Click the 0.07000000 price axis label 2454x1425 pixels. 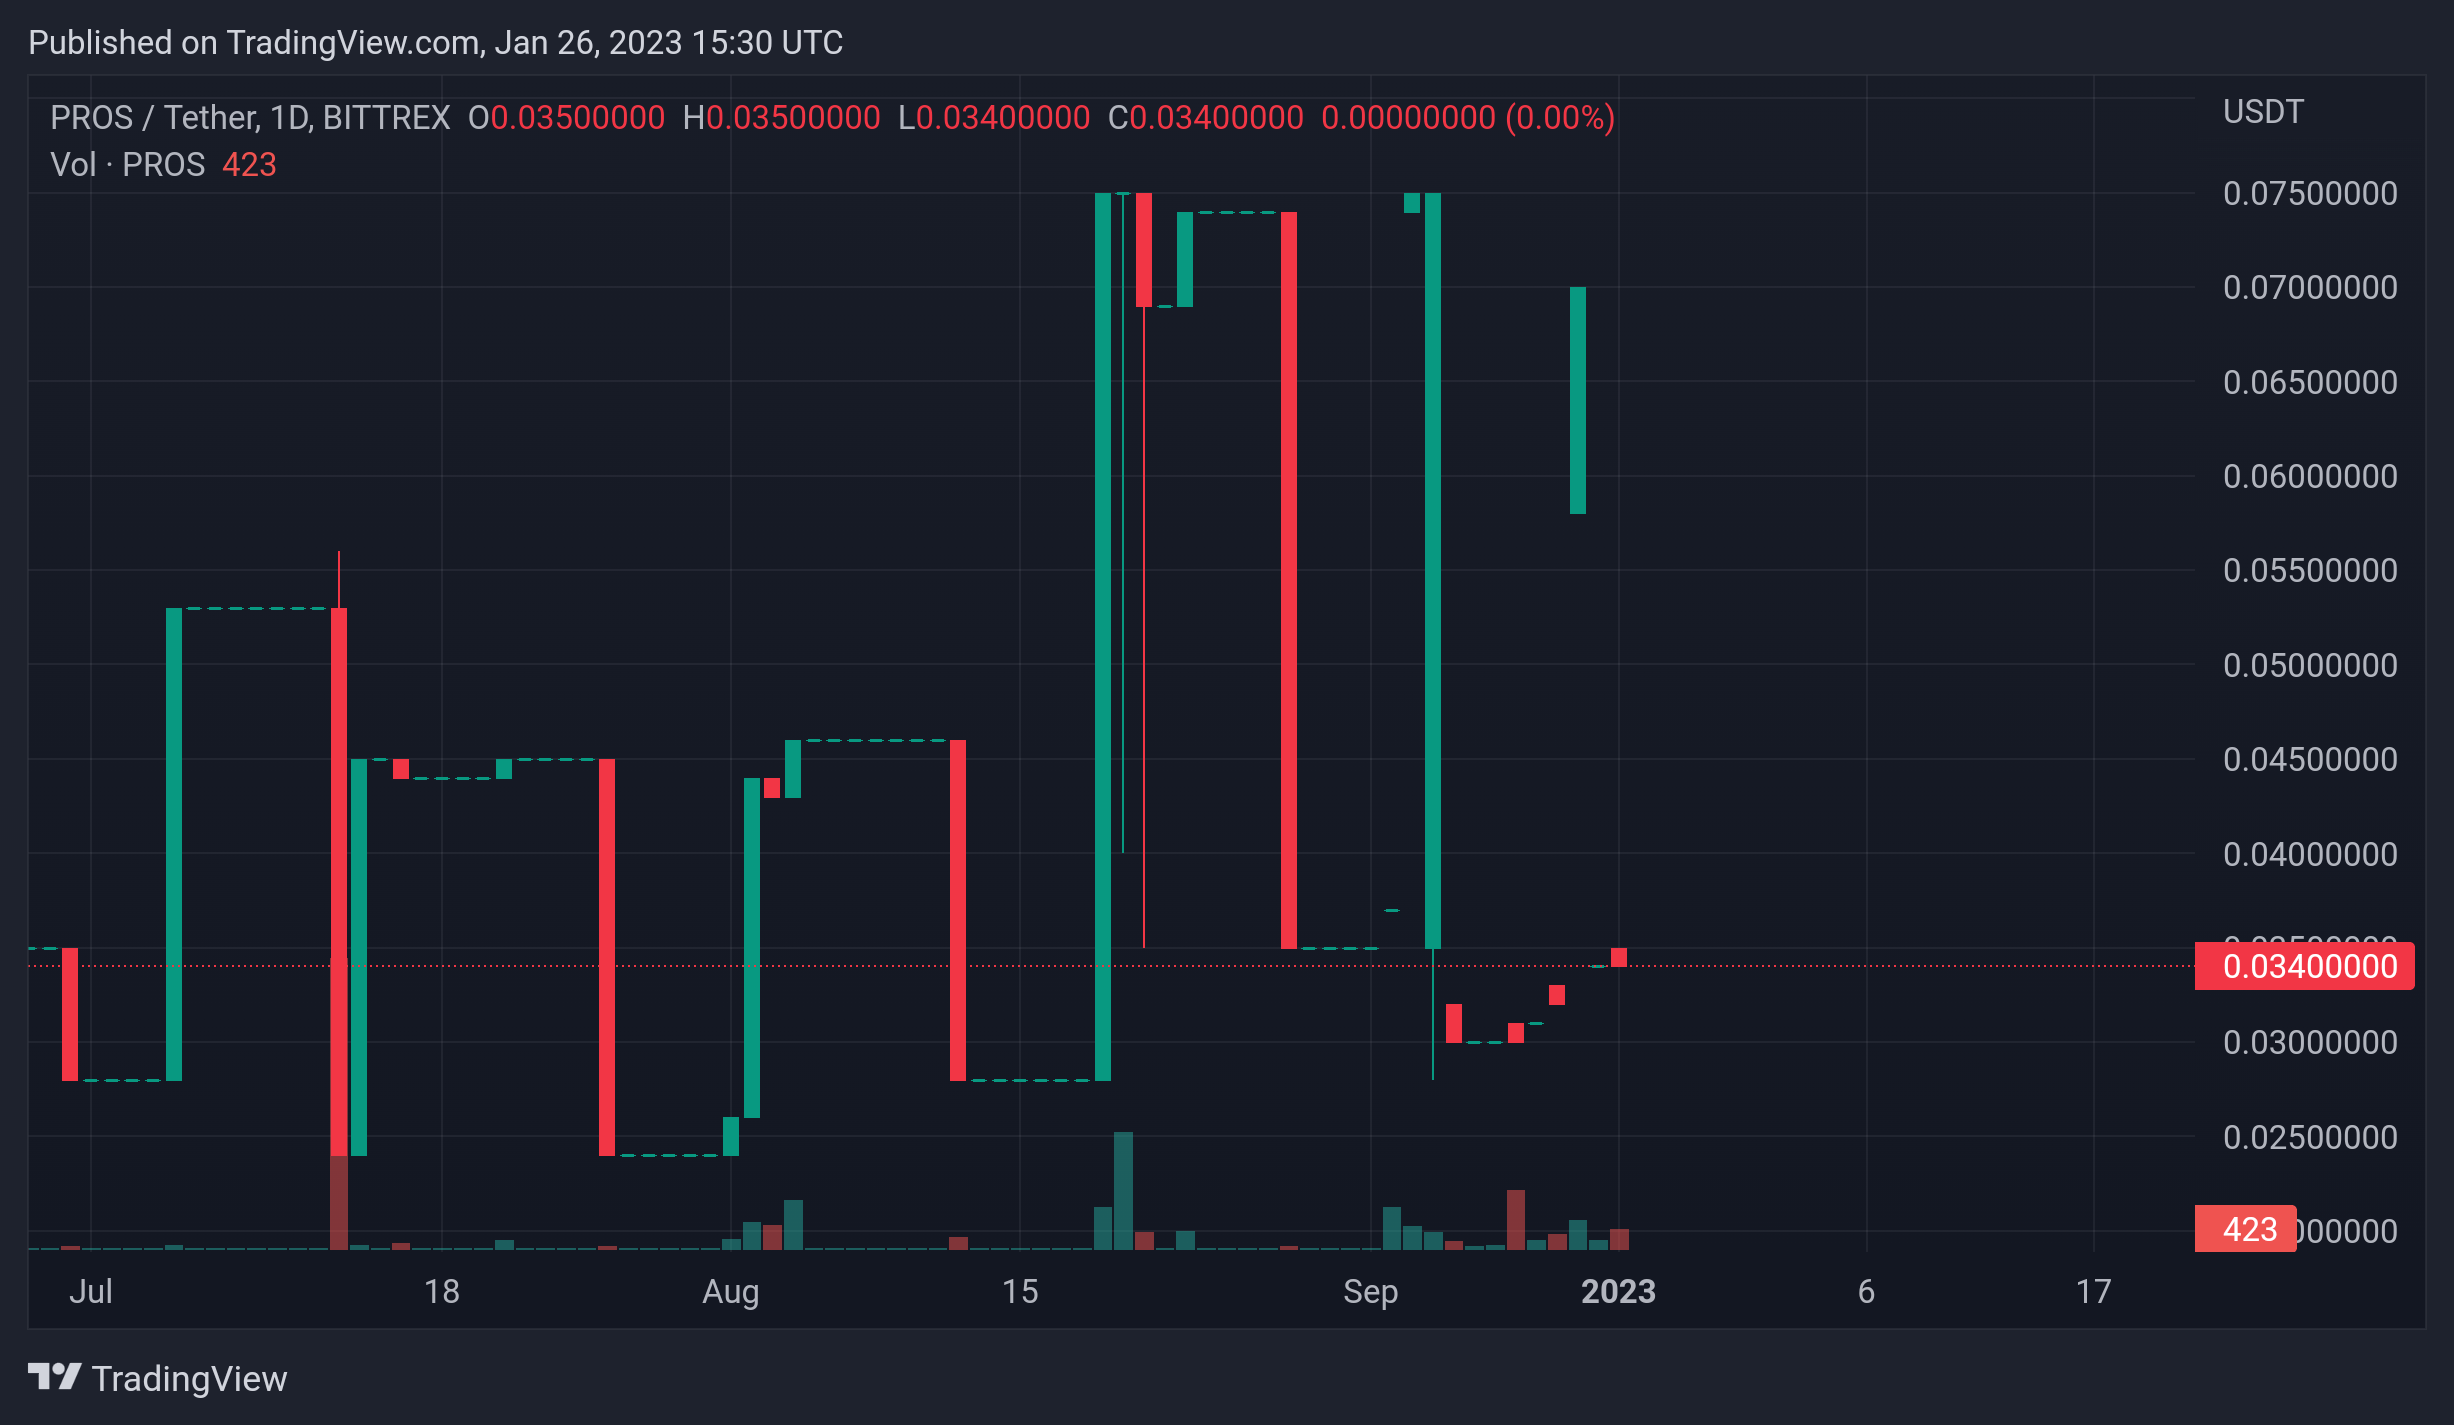(2310, 288)
